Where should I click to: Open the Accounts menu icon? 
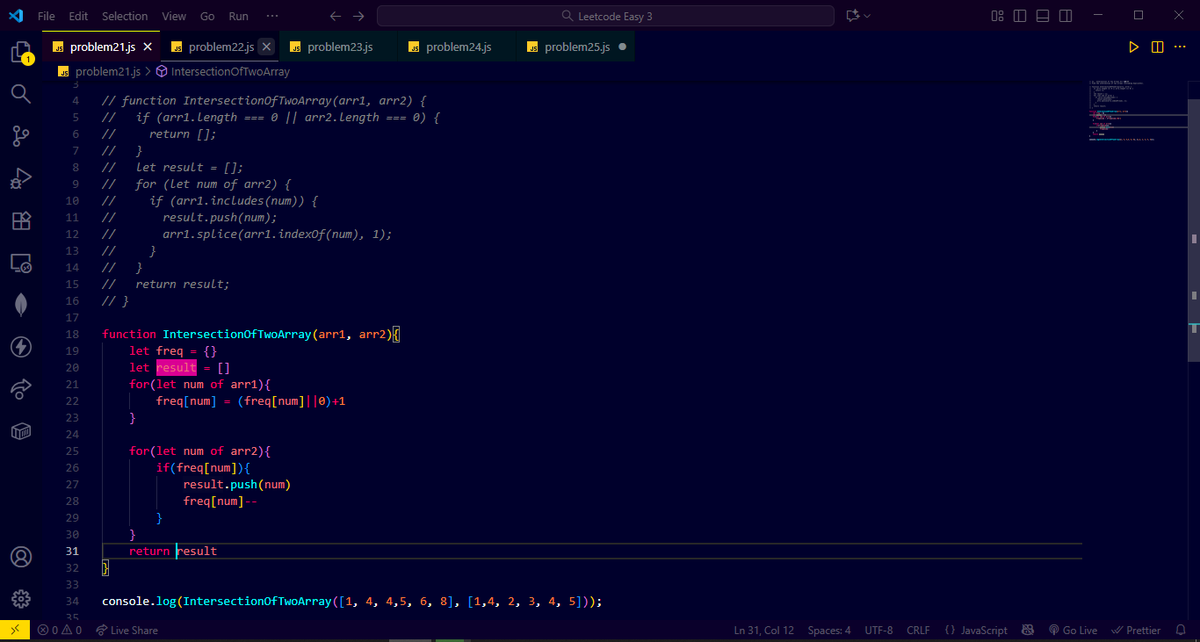pos(21,557)
